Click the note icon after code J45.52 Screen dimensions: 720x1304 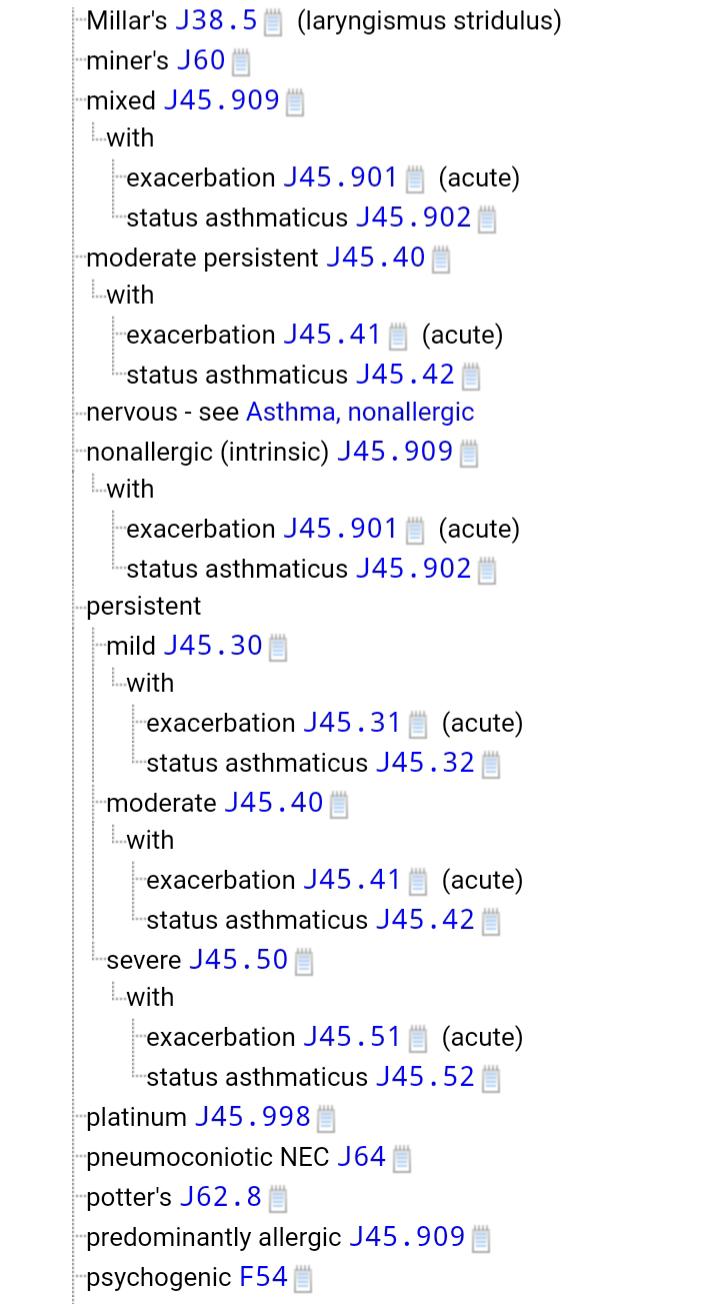point(490,1078)
